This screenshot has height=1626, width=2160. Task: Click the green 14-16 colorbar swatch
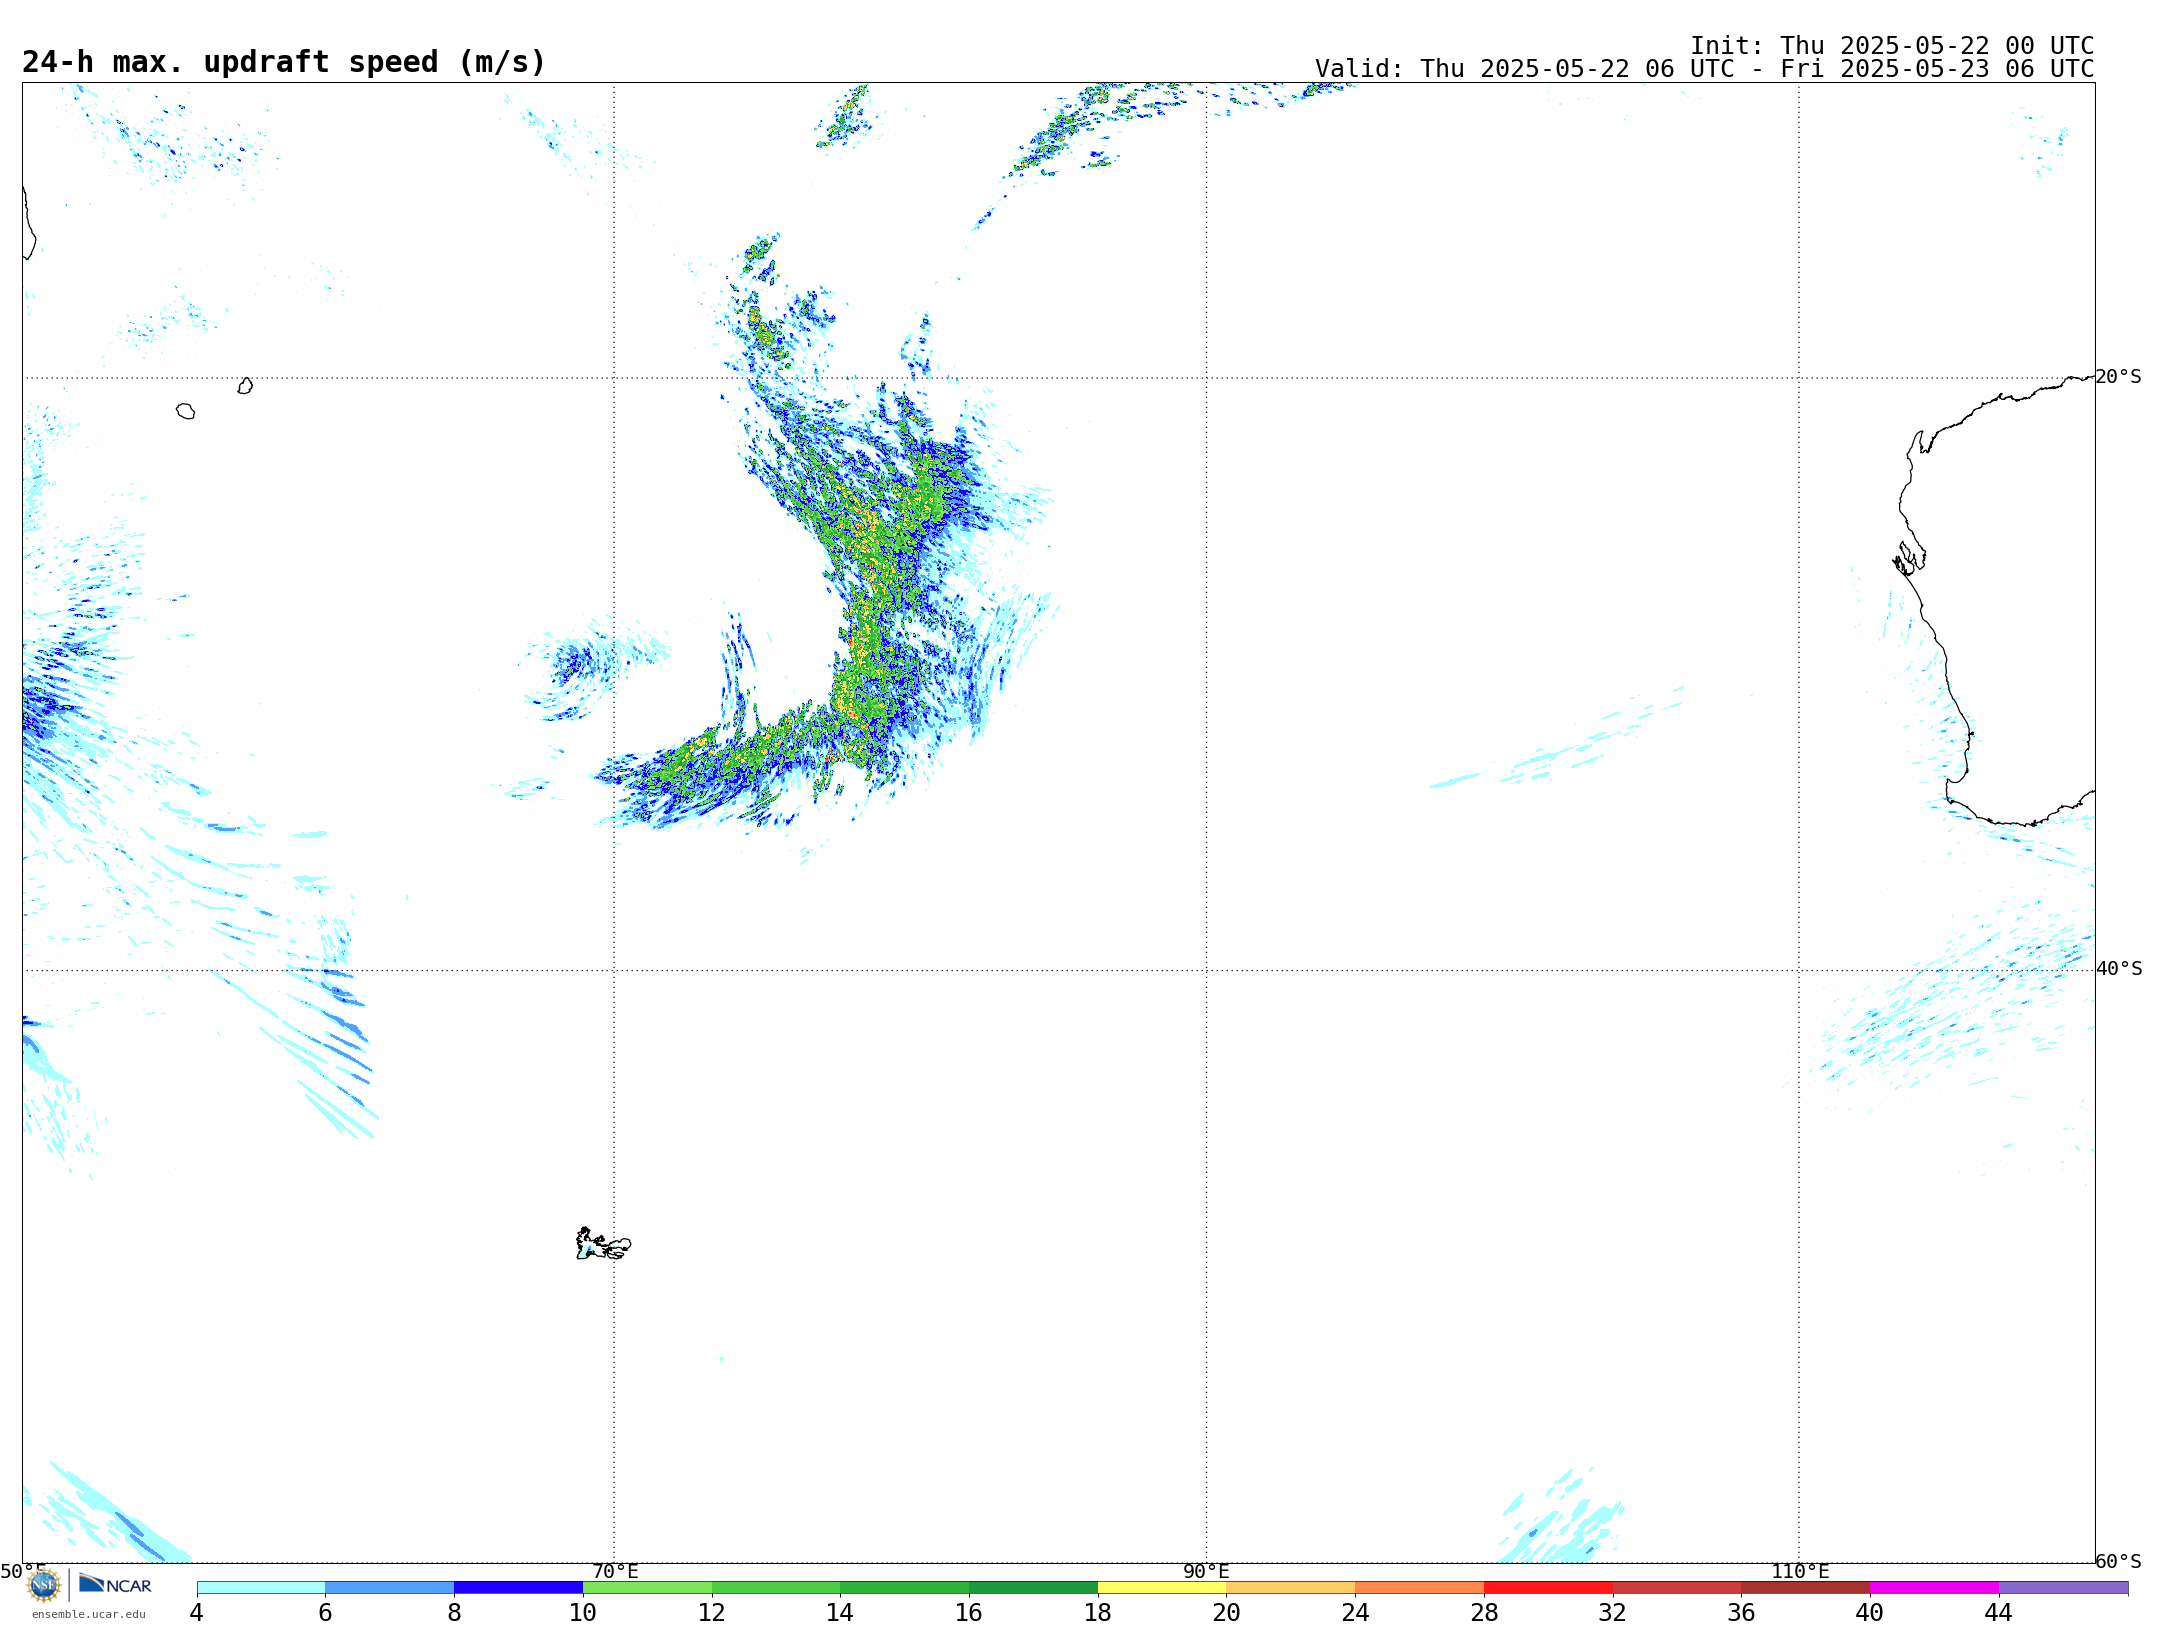[905, 1587]
